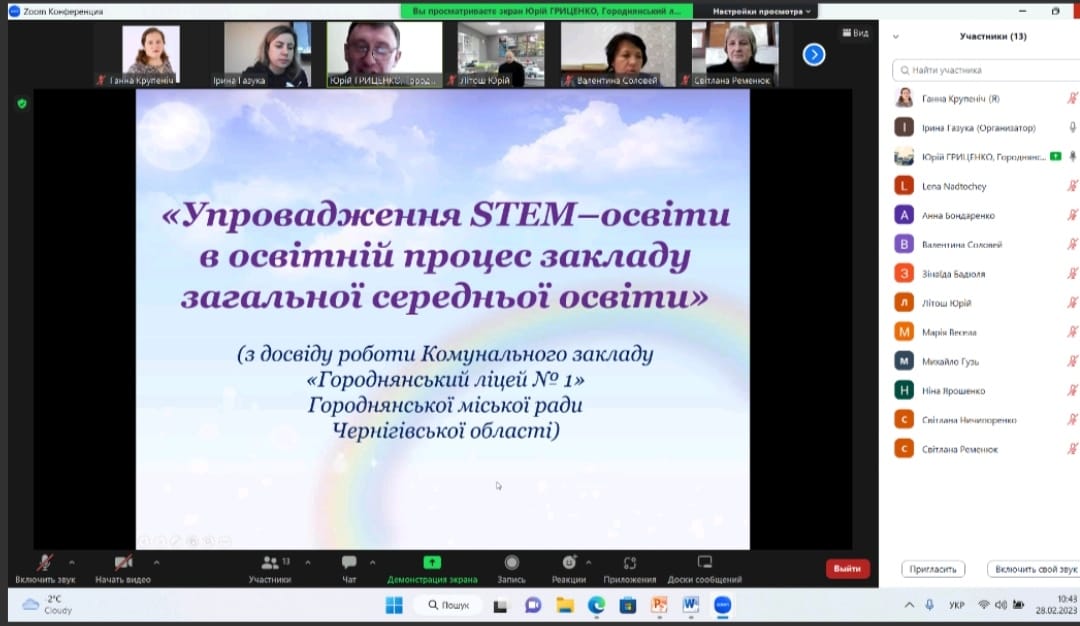Viewport: 1080px width, 626px height.
Task: Click the green encryption shield icon
Action: coord(22,103)
